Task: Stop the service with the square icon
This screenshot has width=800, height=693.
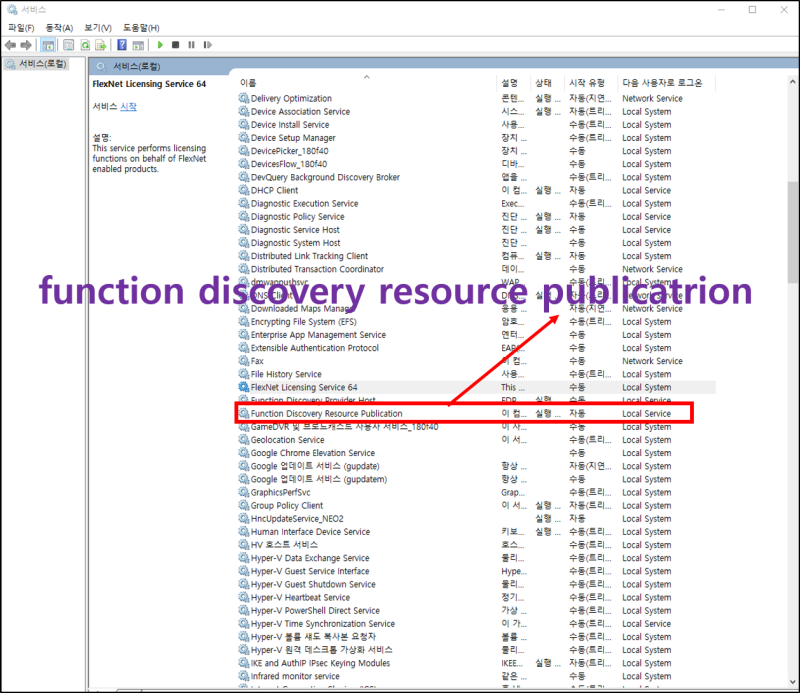Action: click(x=176, y=45)
